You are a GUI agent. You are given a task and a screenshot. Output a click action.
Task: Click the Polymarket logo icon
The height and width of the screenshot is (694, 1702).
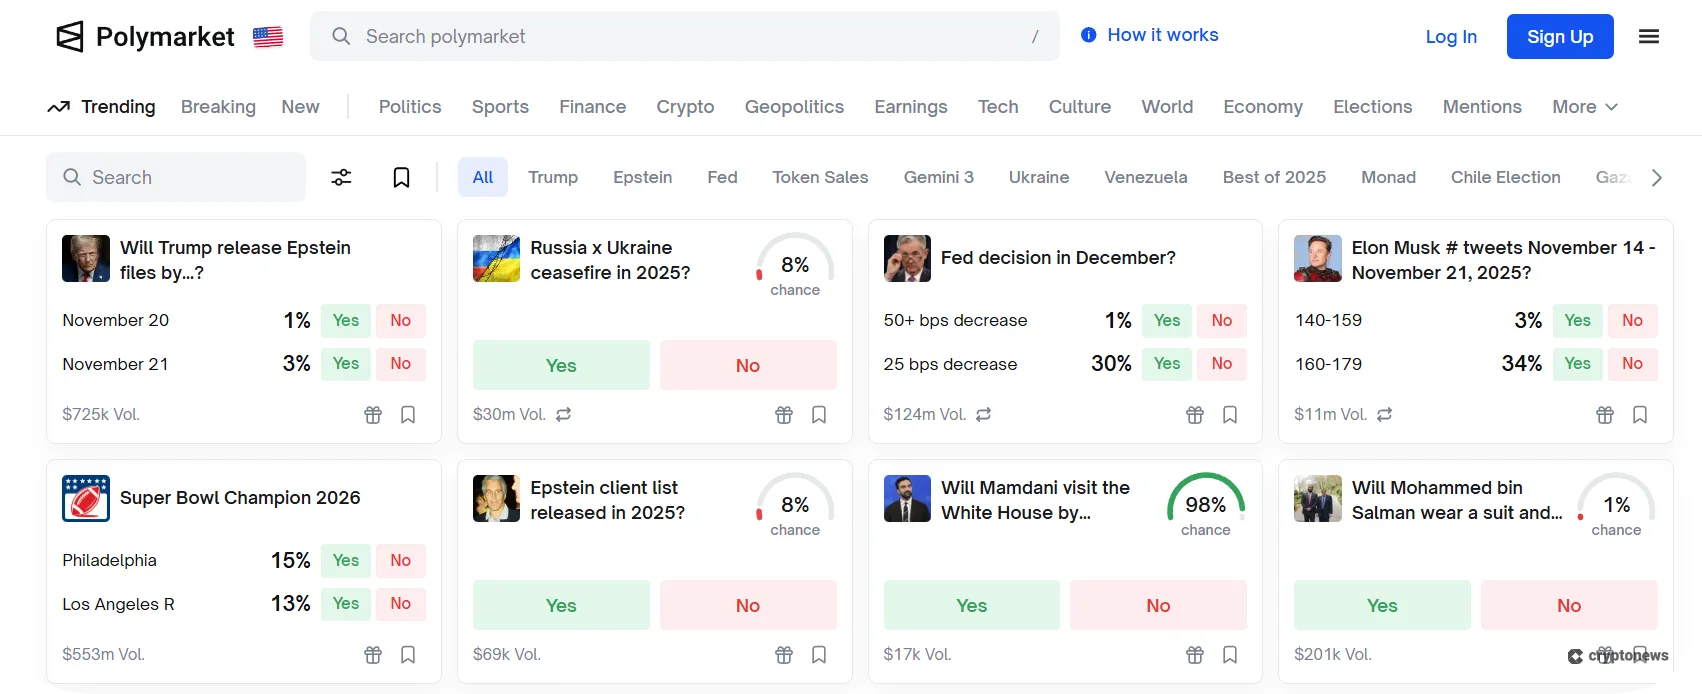(x=70, y=37)
